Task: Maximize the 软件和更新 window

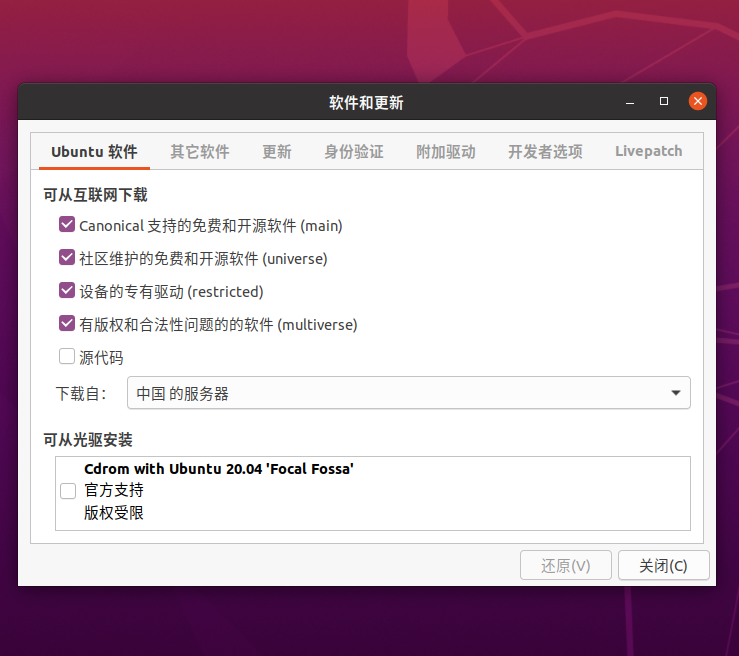Action: coord(664,101)
